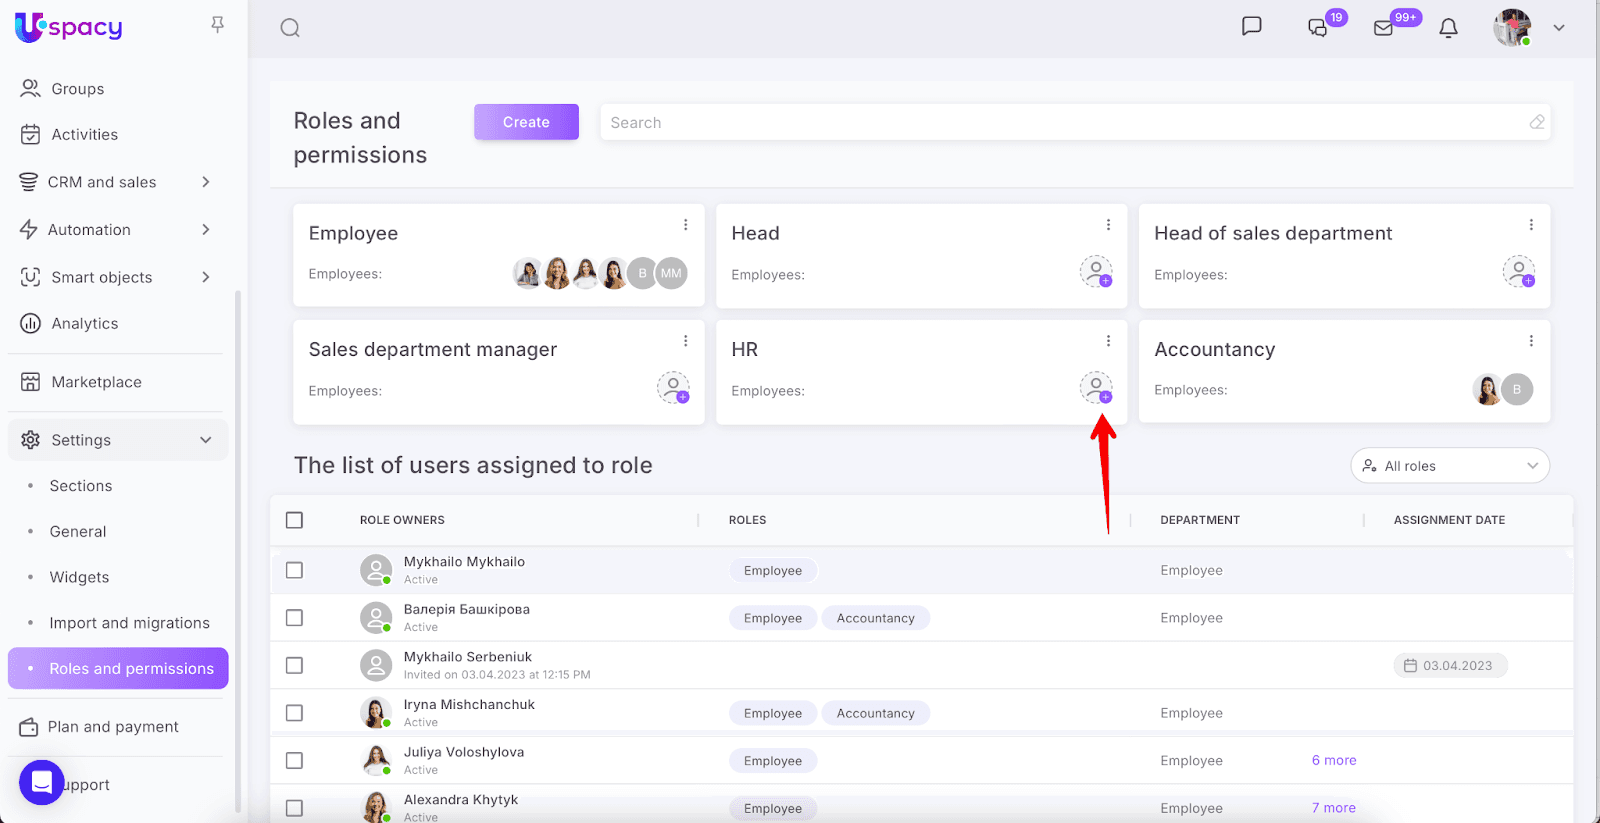Pin the sidebar using the pin icon

pos(217,25)
